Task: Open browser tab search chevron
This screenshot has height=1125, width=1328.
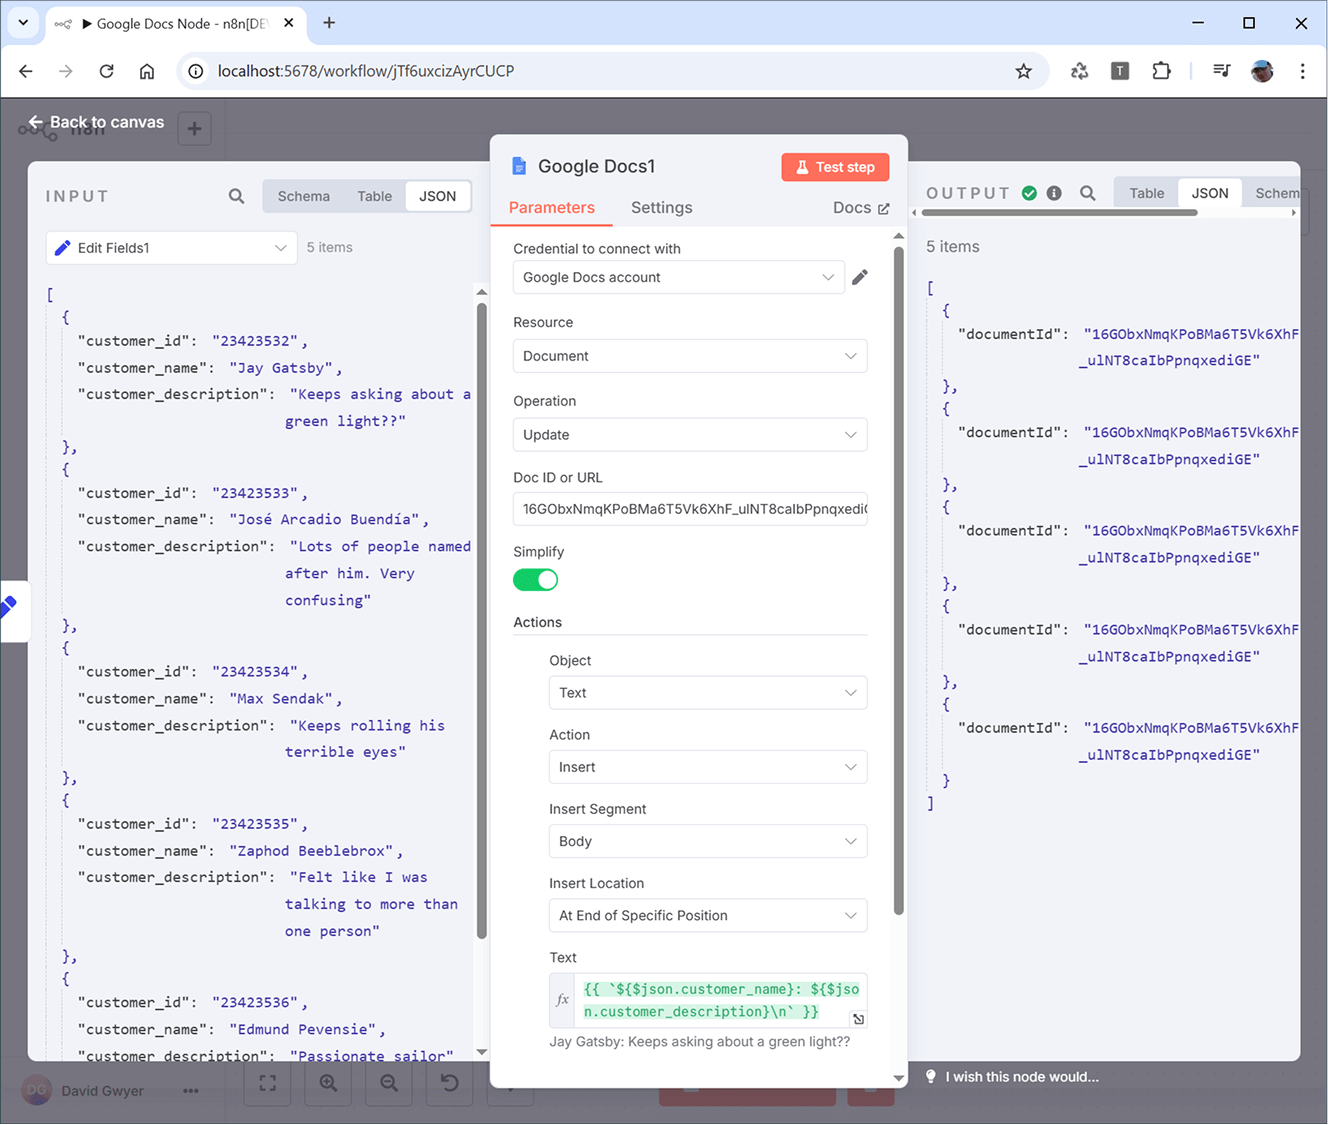Action: [23, 22]
